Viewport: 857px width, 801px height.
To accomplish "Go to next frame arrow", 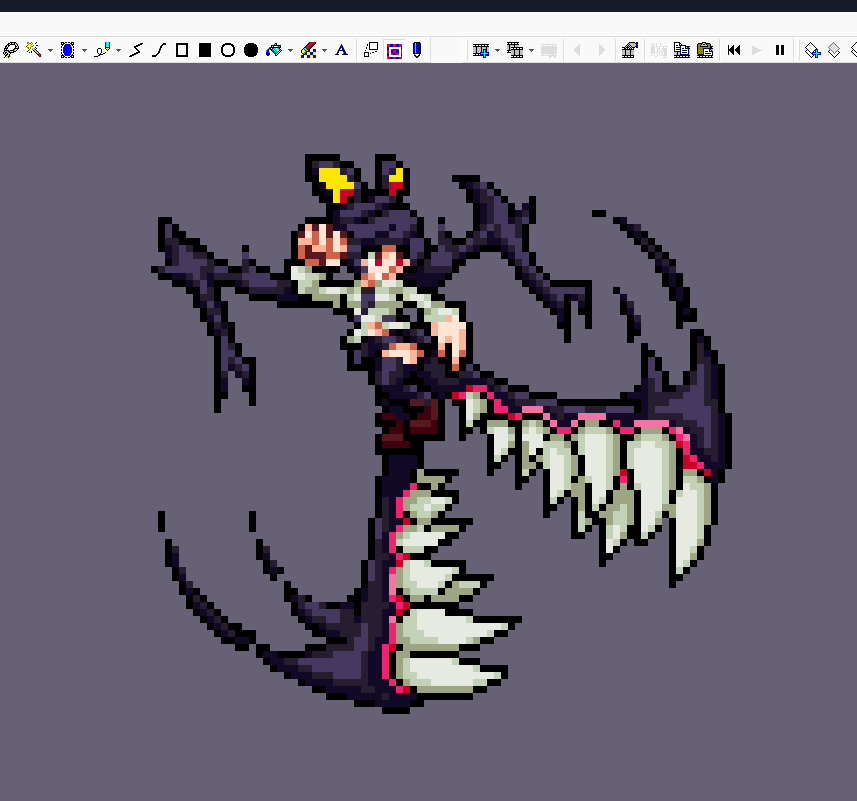I will click(x=601, y=50).
